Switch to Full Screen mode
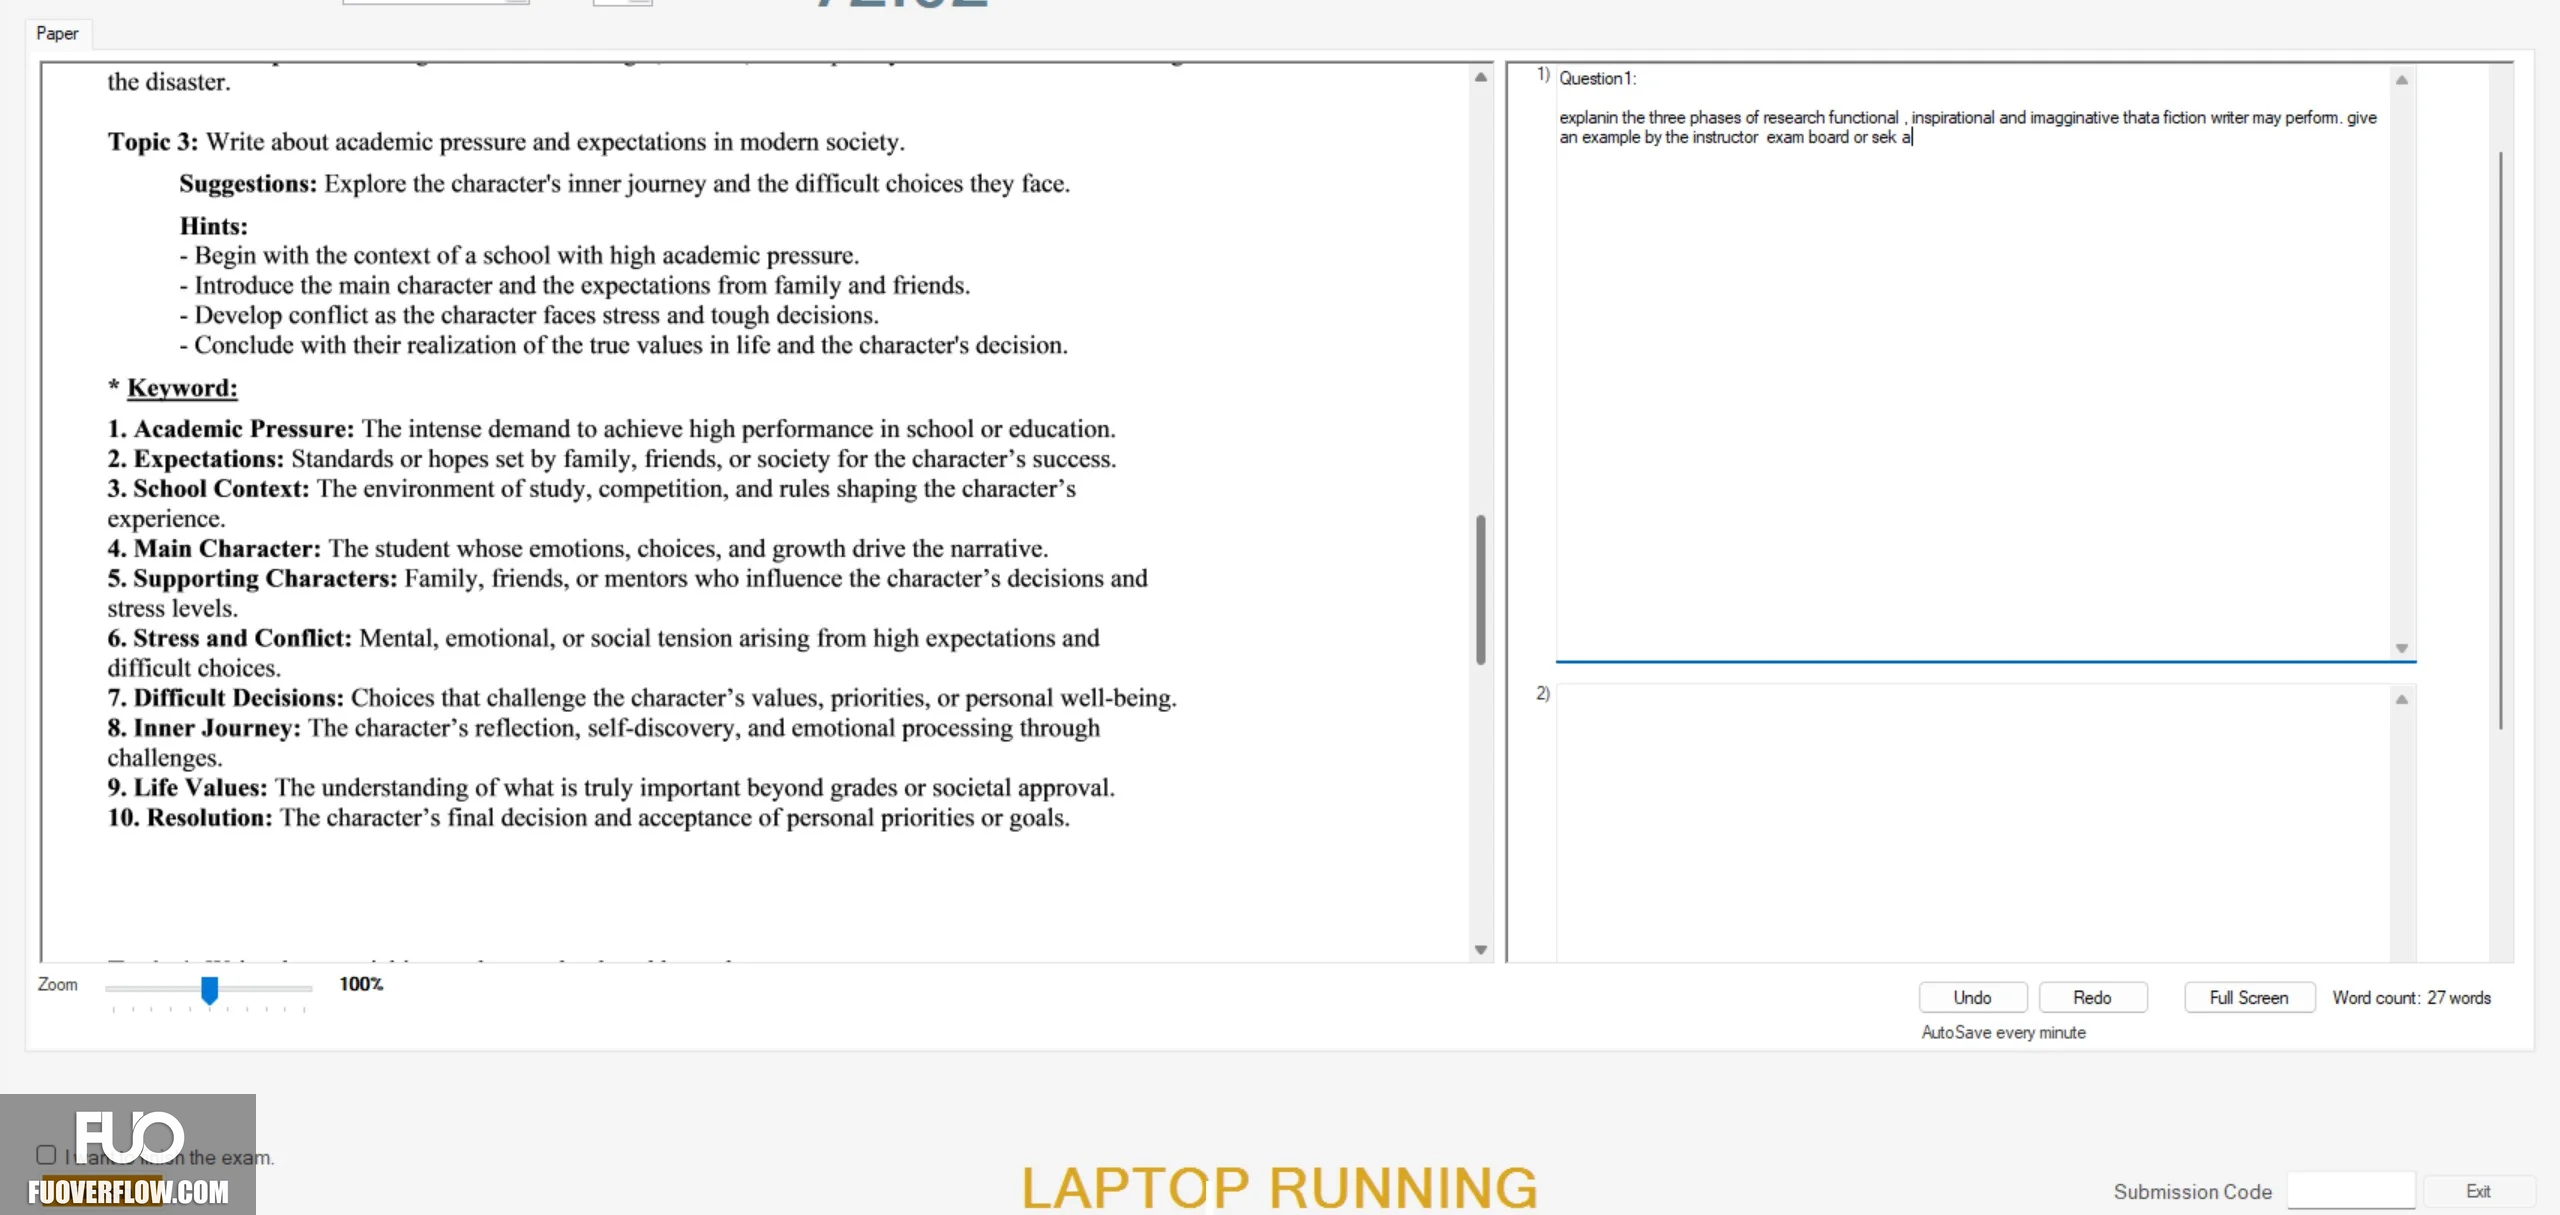Image resolution: width=2560 pixels, height=1215 pixels. click(2249, 997)
